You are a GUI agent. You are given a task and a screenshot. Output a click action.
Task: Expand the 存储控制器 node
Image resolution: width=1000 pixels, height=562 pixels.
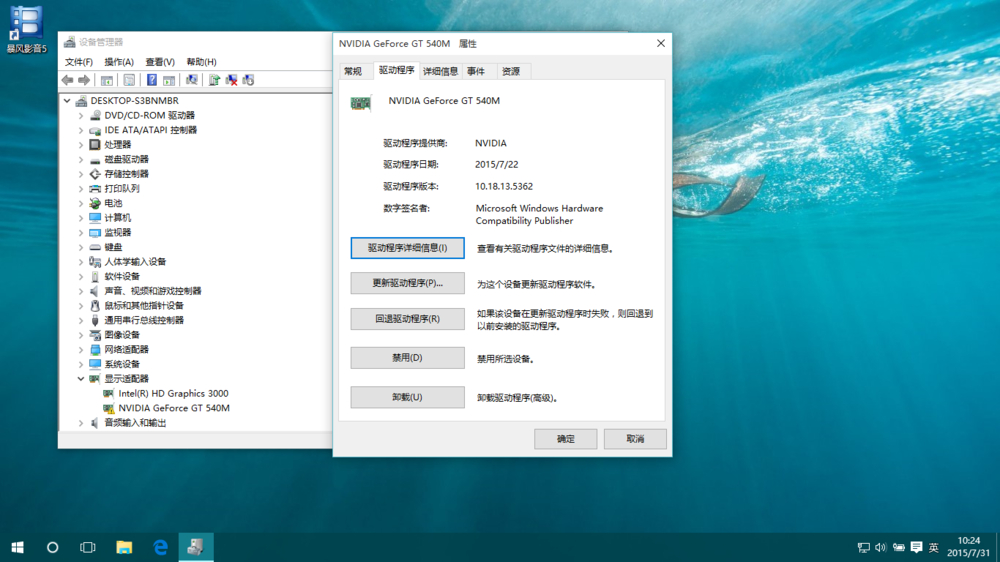pos(81,174)
